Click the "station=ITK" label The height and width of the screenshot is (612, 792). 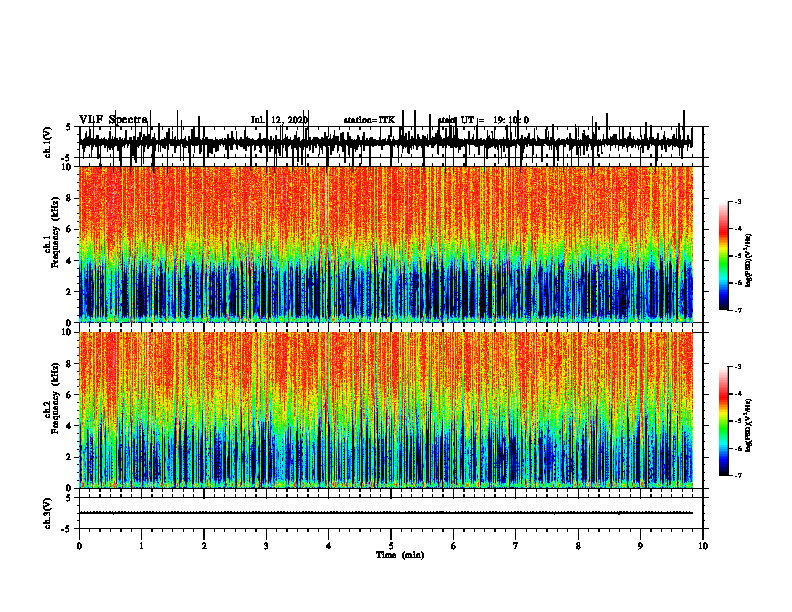369,120
